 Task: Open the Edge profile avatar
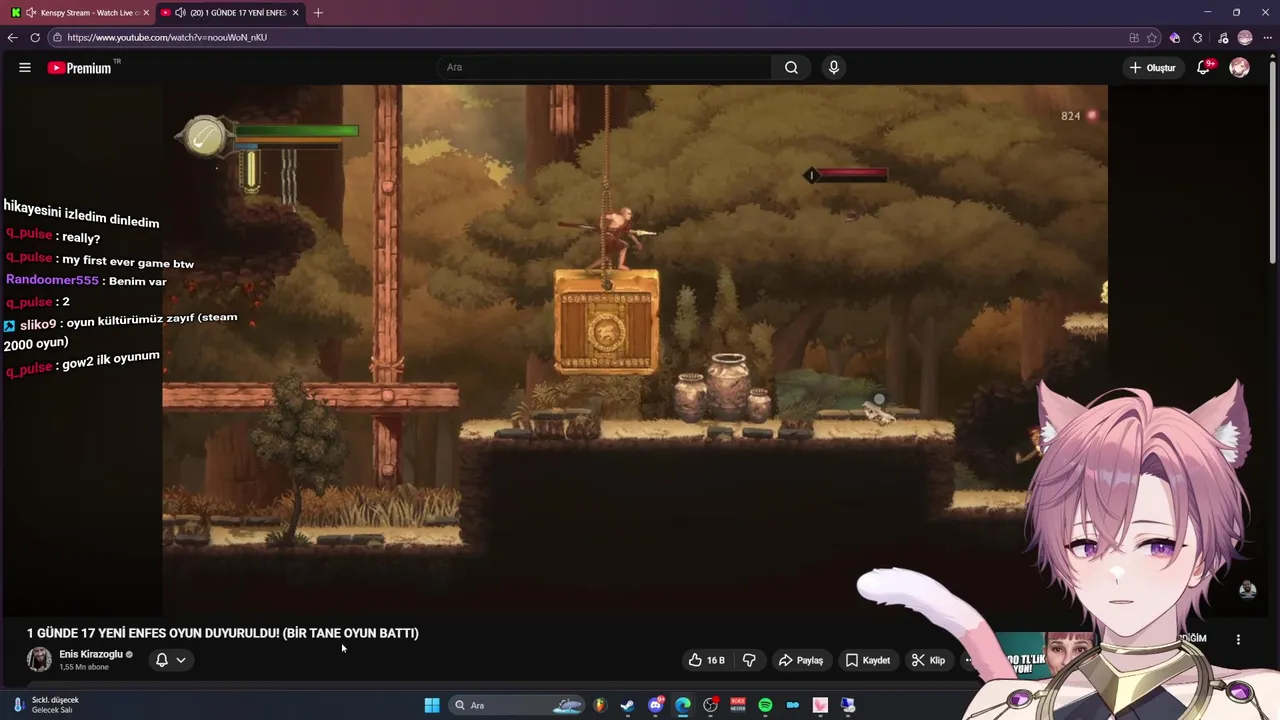1245,37
